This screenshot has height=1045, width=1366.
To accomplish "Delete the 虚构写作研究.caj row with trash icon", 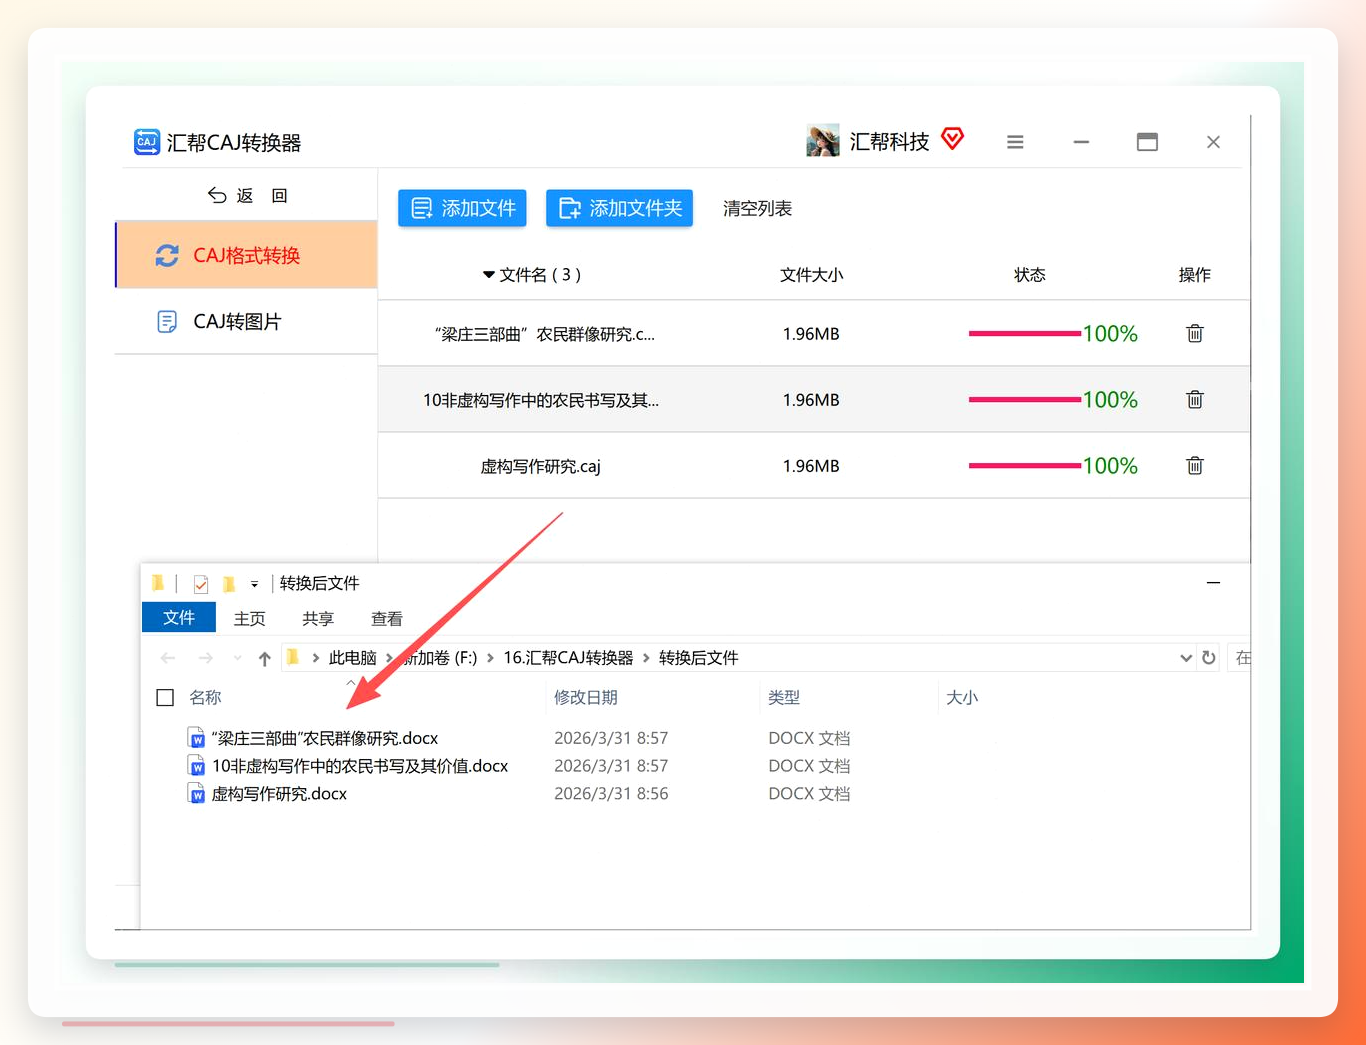I will [x=1194, y=465].
